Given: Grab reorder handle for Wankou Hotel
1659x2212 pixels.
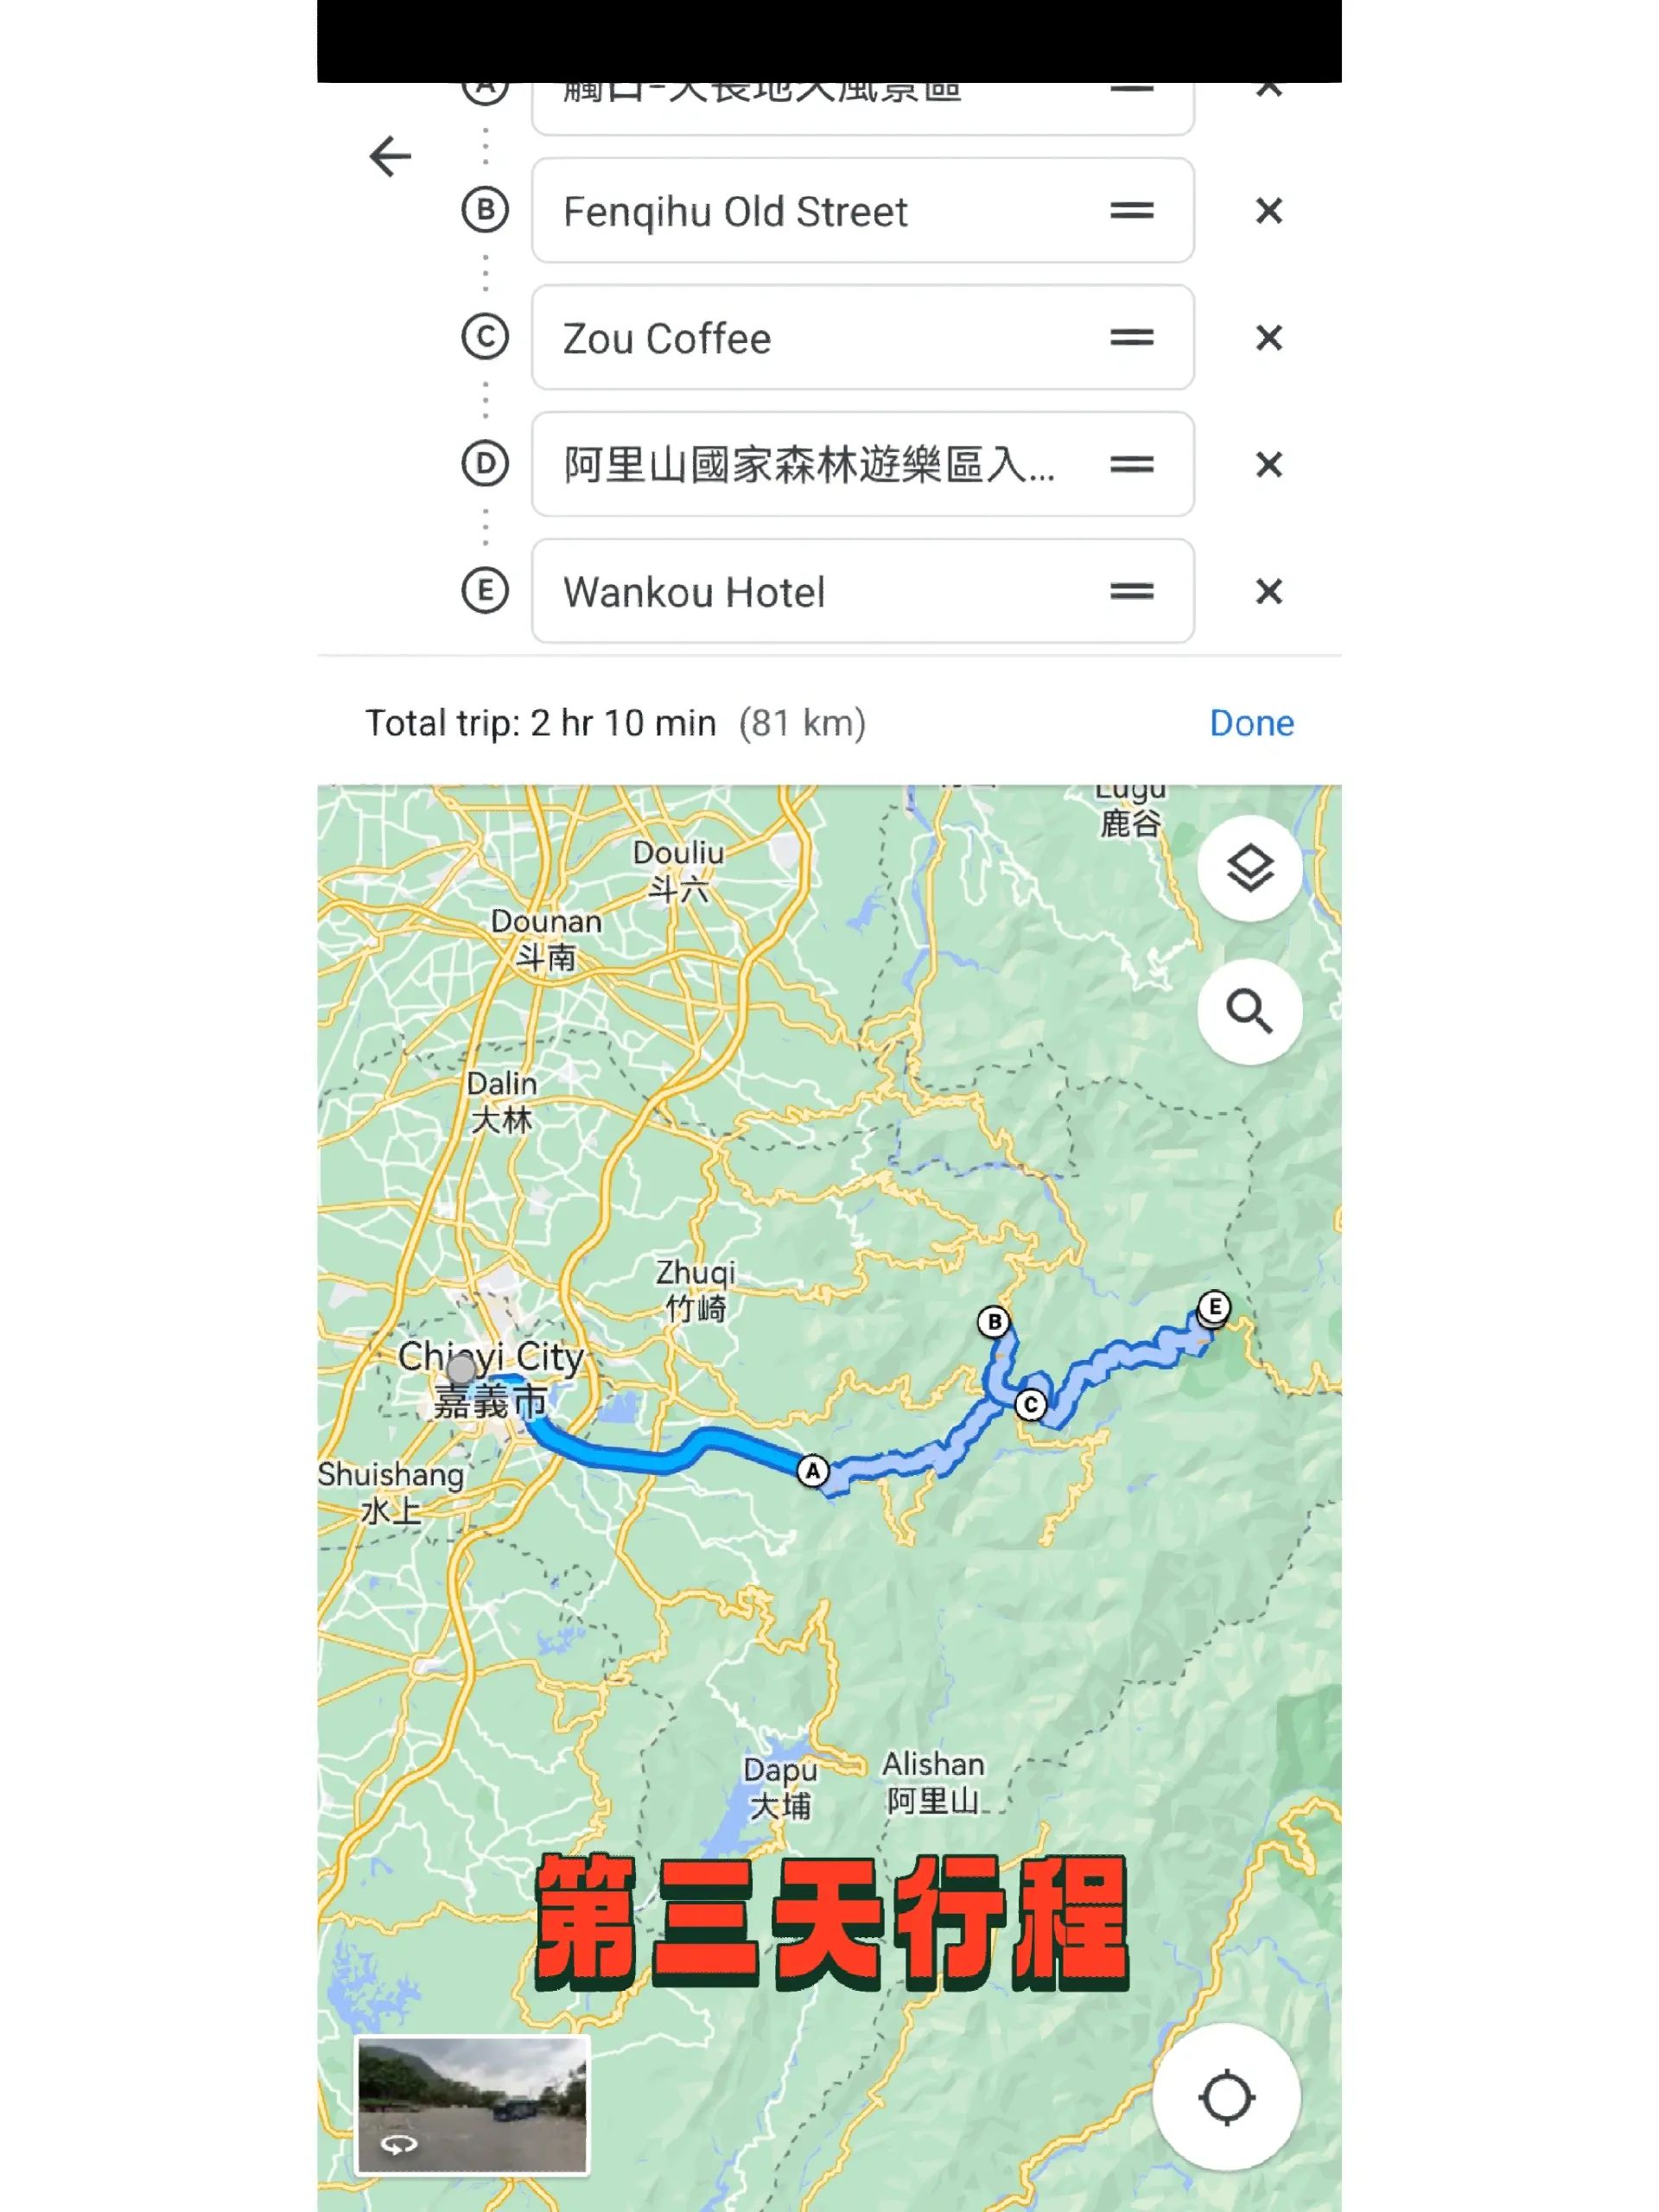Looking at the screenshot, I should pyautogui.click(x=1131, y=592).
